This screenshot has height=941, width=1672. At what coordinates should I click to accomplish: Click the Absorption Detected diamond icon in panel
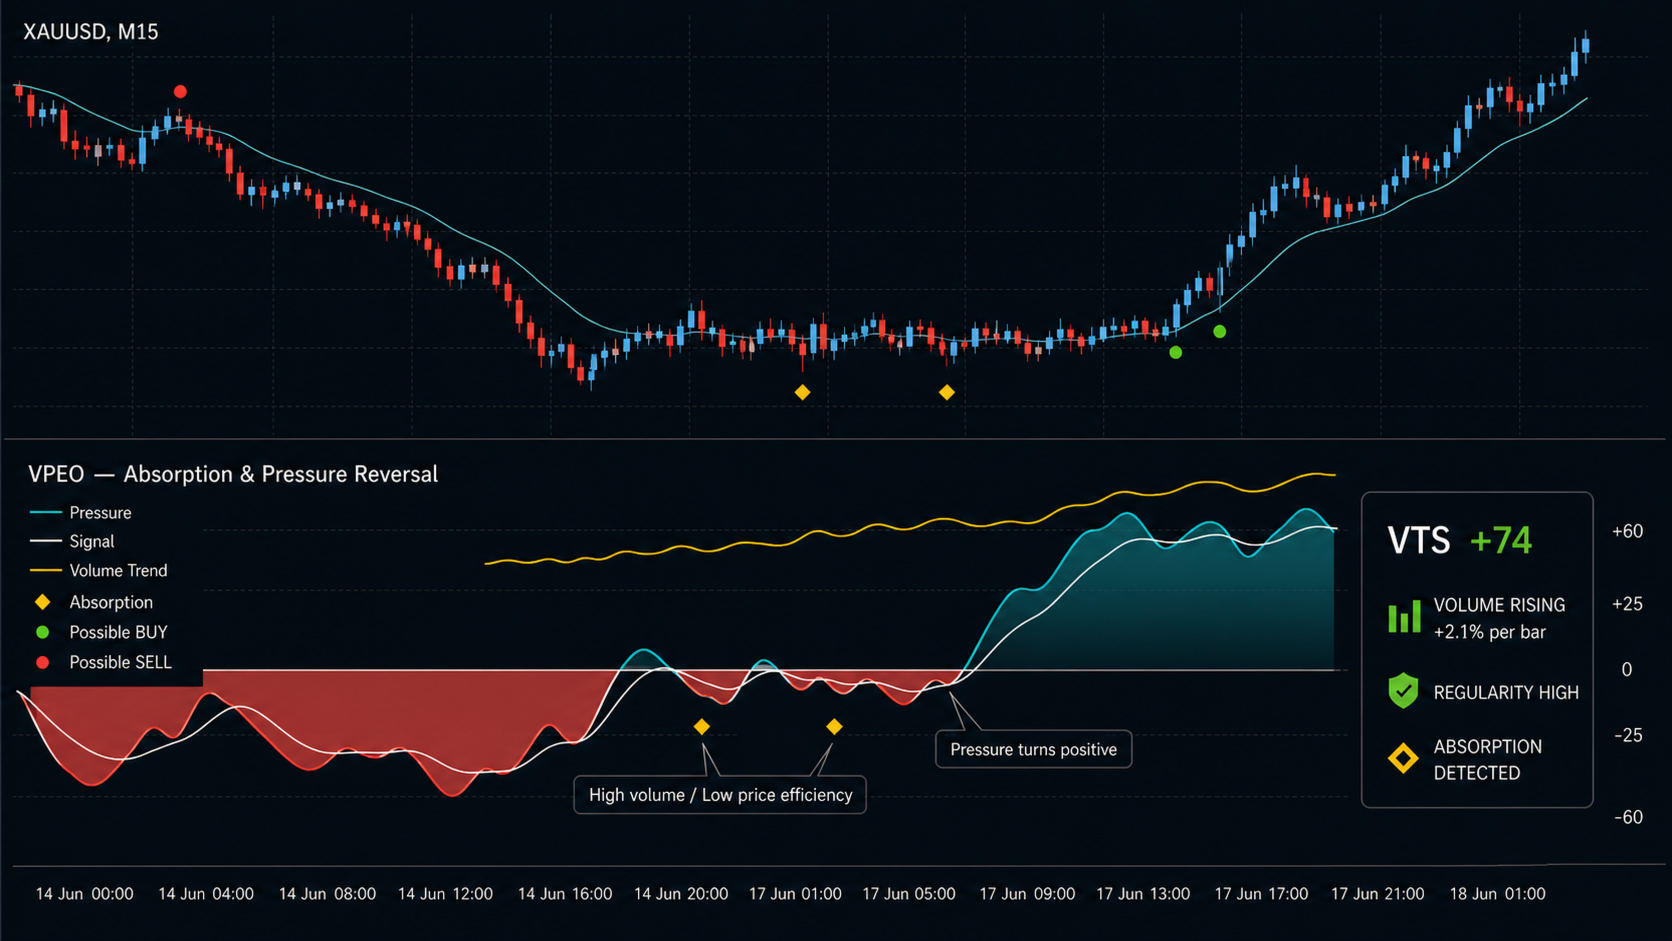click(x=1403, y=759)
